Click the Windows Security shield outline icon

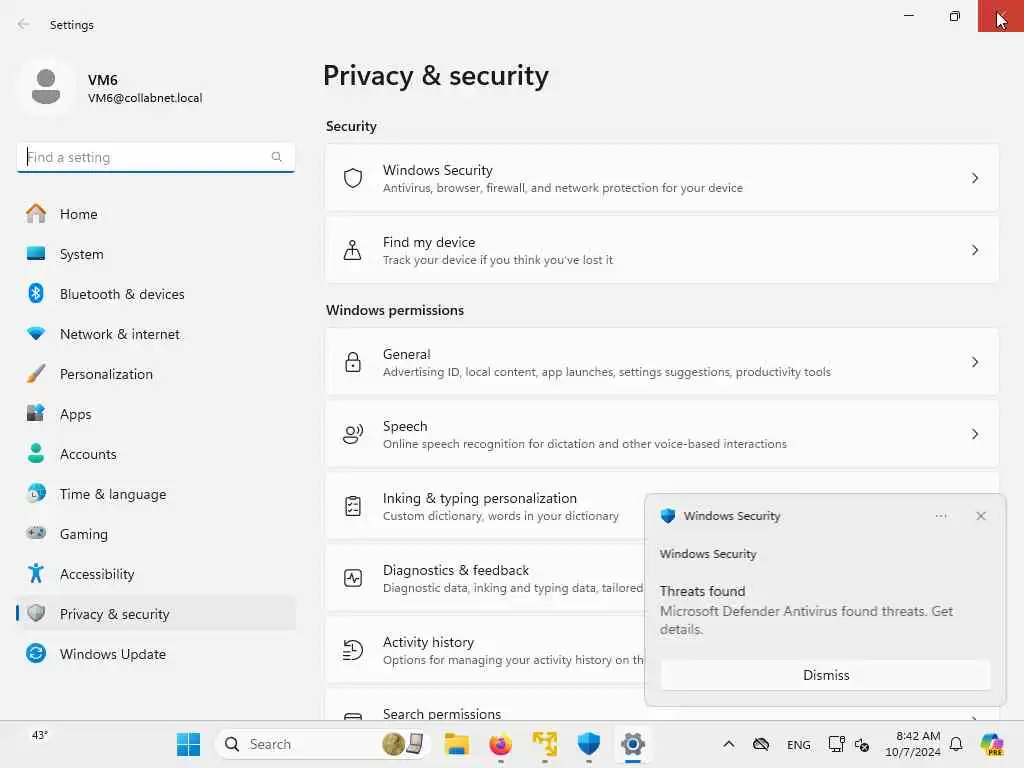[x=353, y=178]
